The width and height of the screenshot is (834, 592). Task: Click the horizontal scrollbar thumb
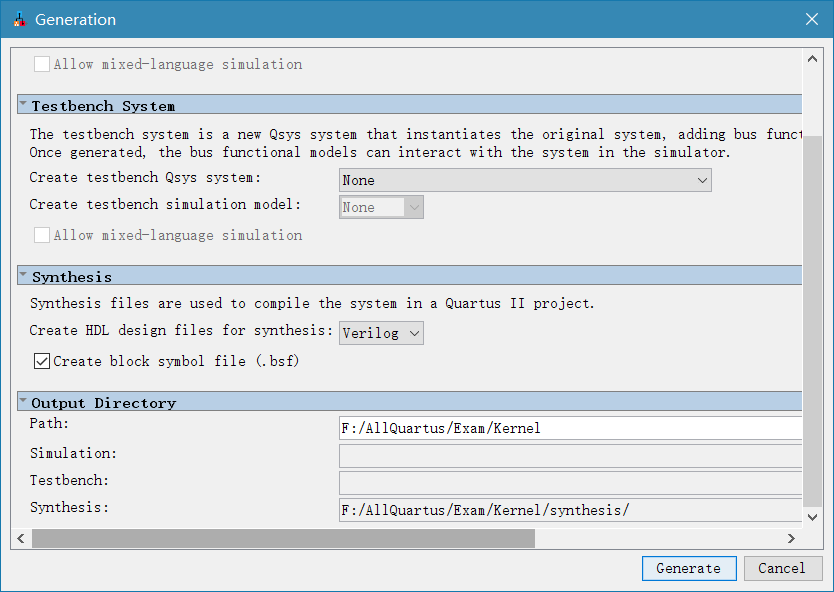click(x=283, y=538)
